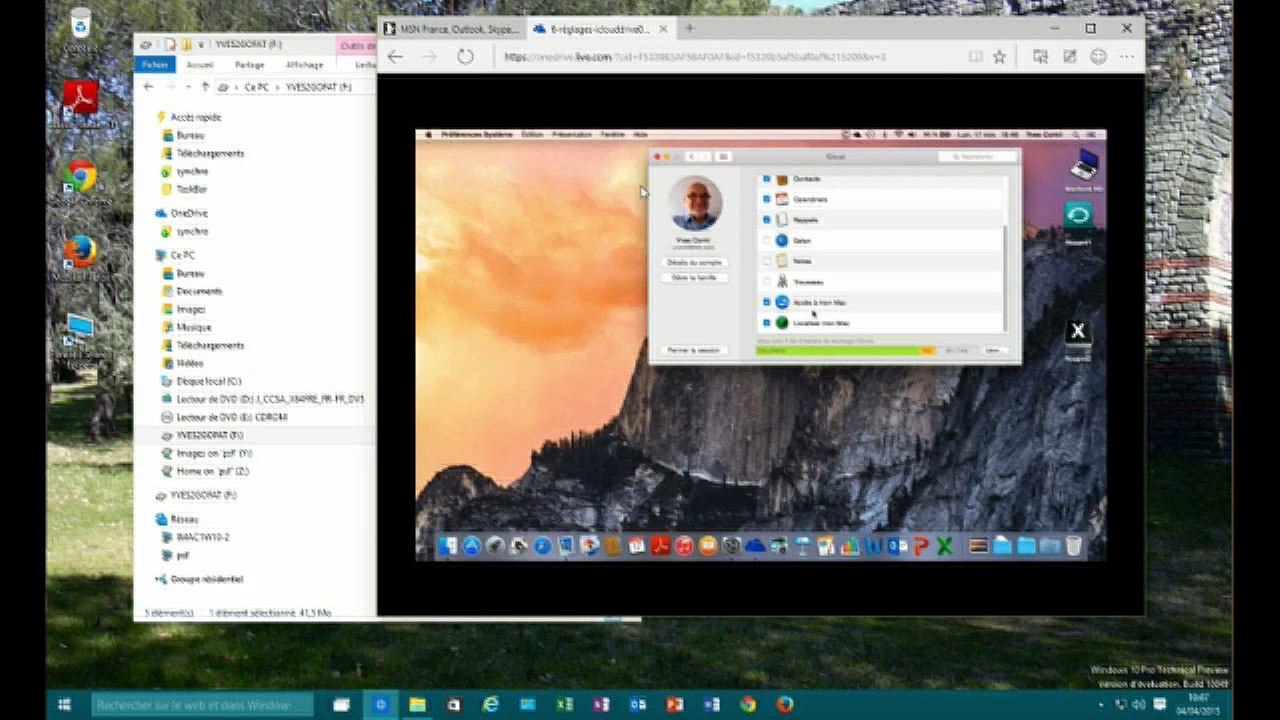This screenshot has height=720, width=1280.
Task: Click the Détails du compte button
Action: pos(695,262)
